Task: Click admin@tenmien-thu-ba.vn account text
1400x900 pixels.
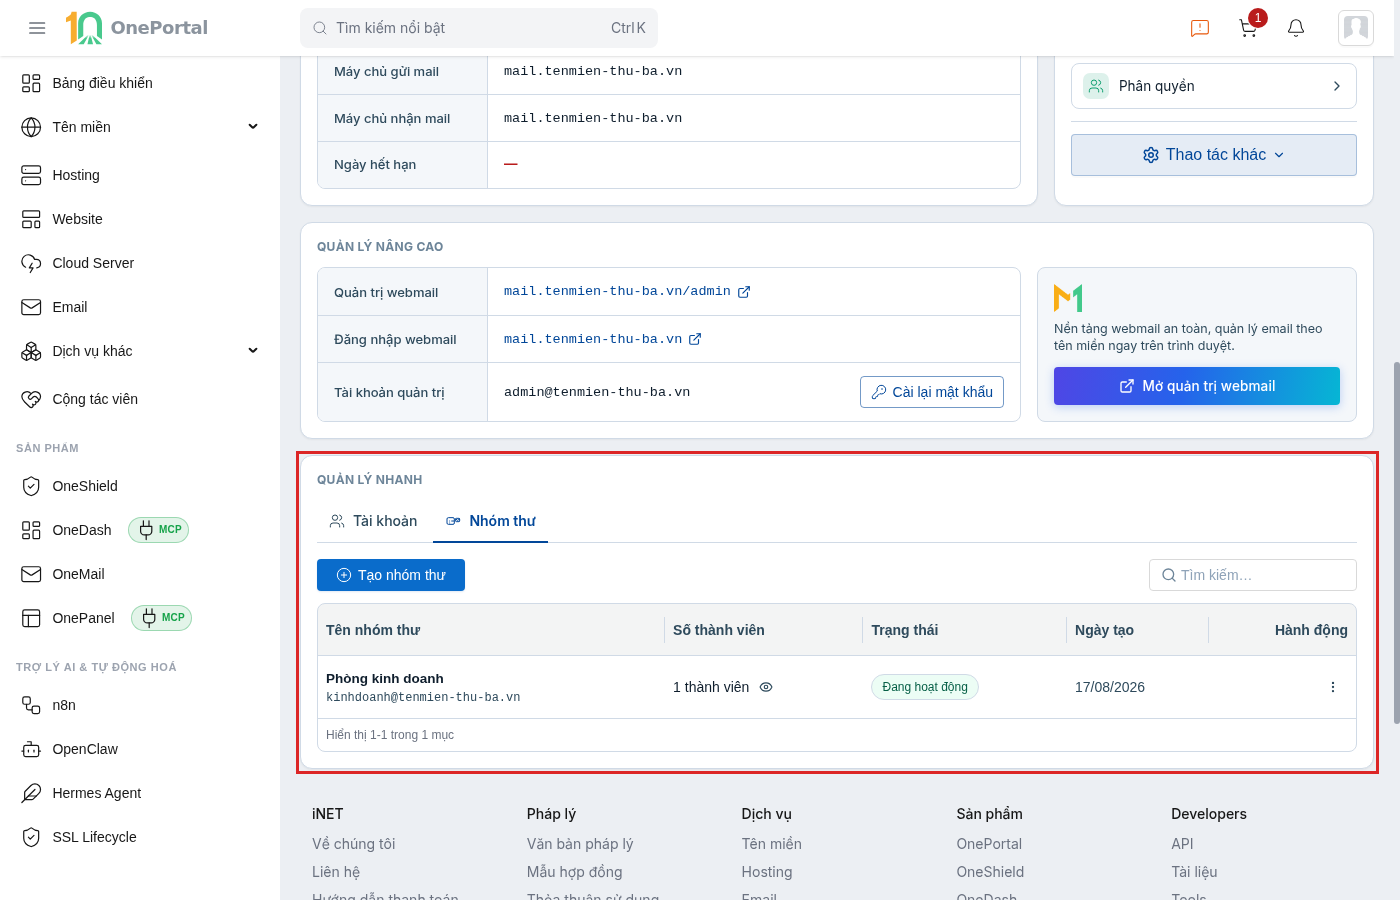Action: [x=597, y=392]
